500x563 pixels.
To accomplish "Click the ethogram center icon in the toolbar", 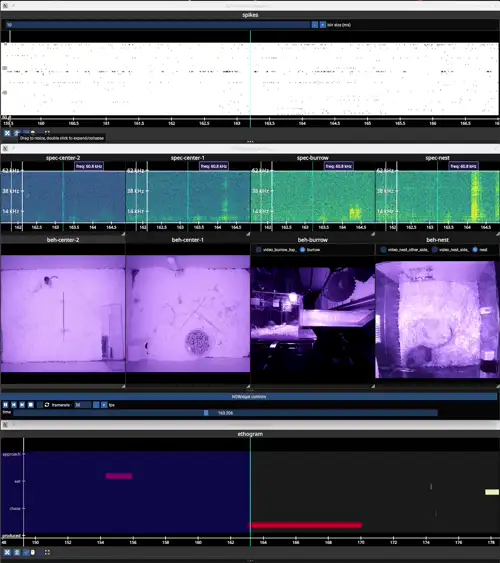I will 17,552.
